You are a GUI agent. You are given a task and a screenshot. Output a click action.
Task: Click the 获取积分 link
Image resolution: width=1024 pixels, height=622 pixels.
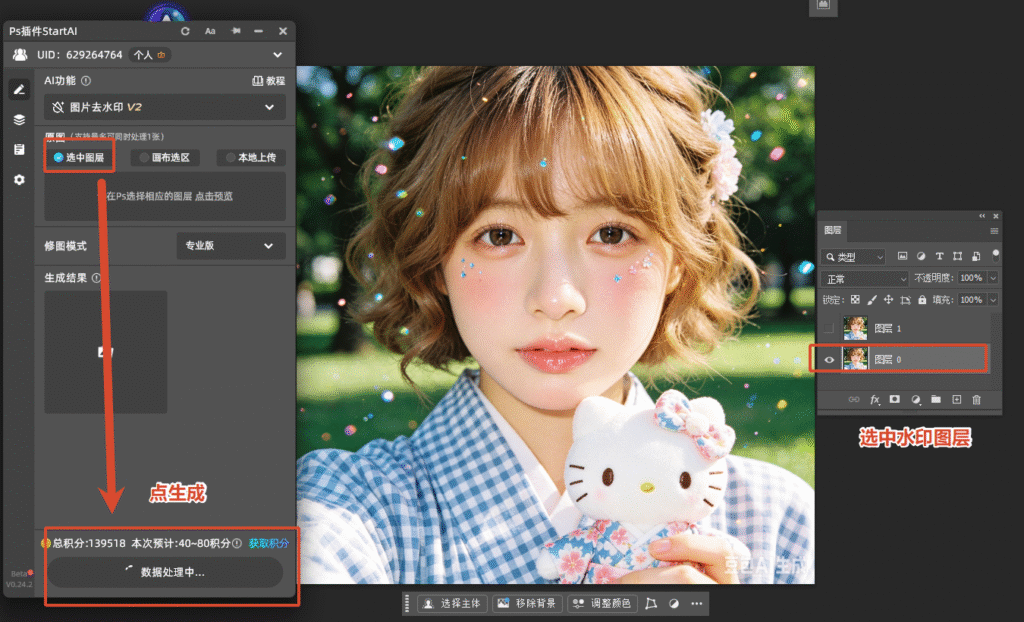[x=268, y=543]
